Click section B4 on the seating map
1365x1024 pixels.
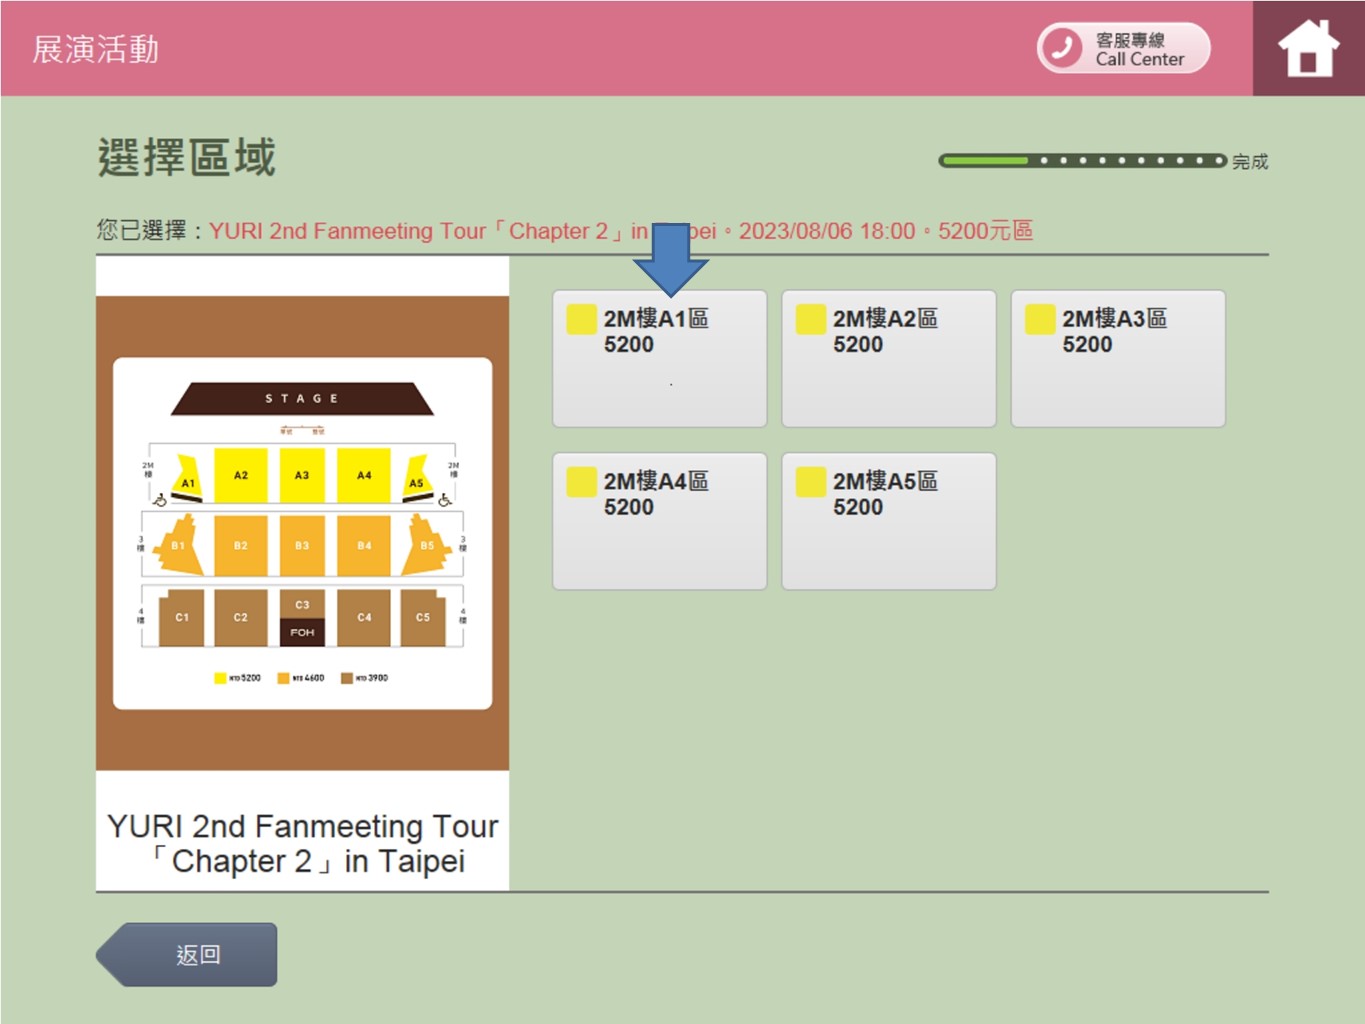point(364,546)
